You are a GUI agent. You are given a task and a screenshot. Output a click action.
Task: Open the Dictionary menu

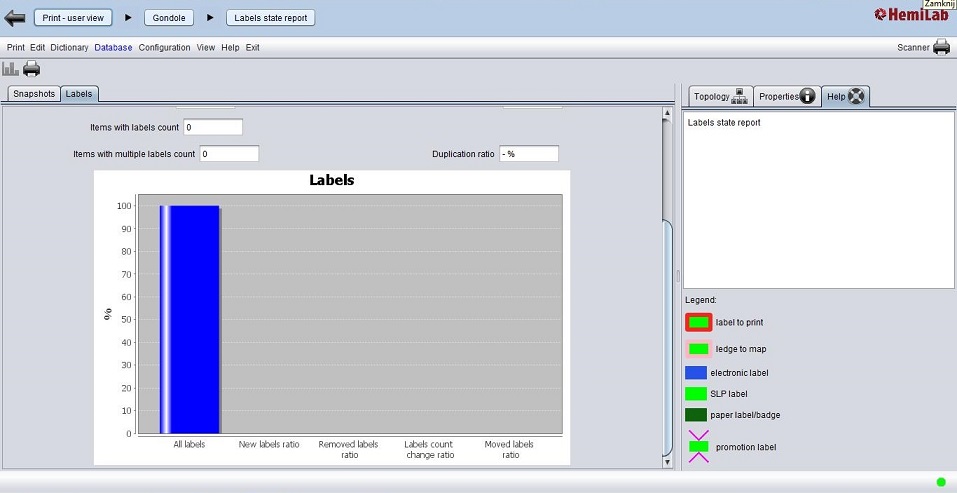click(69, 47)
